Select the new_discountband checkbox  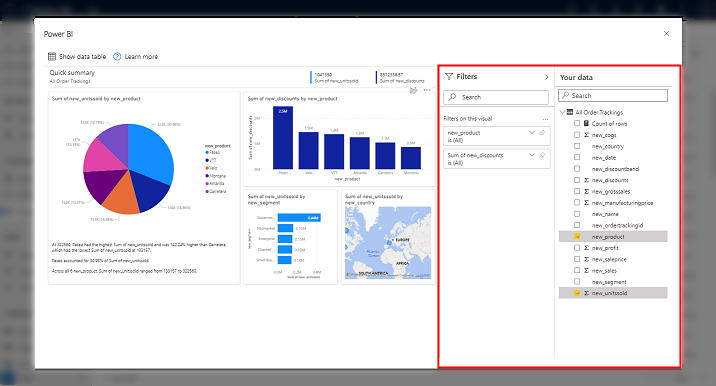click(577, 169)
